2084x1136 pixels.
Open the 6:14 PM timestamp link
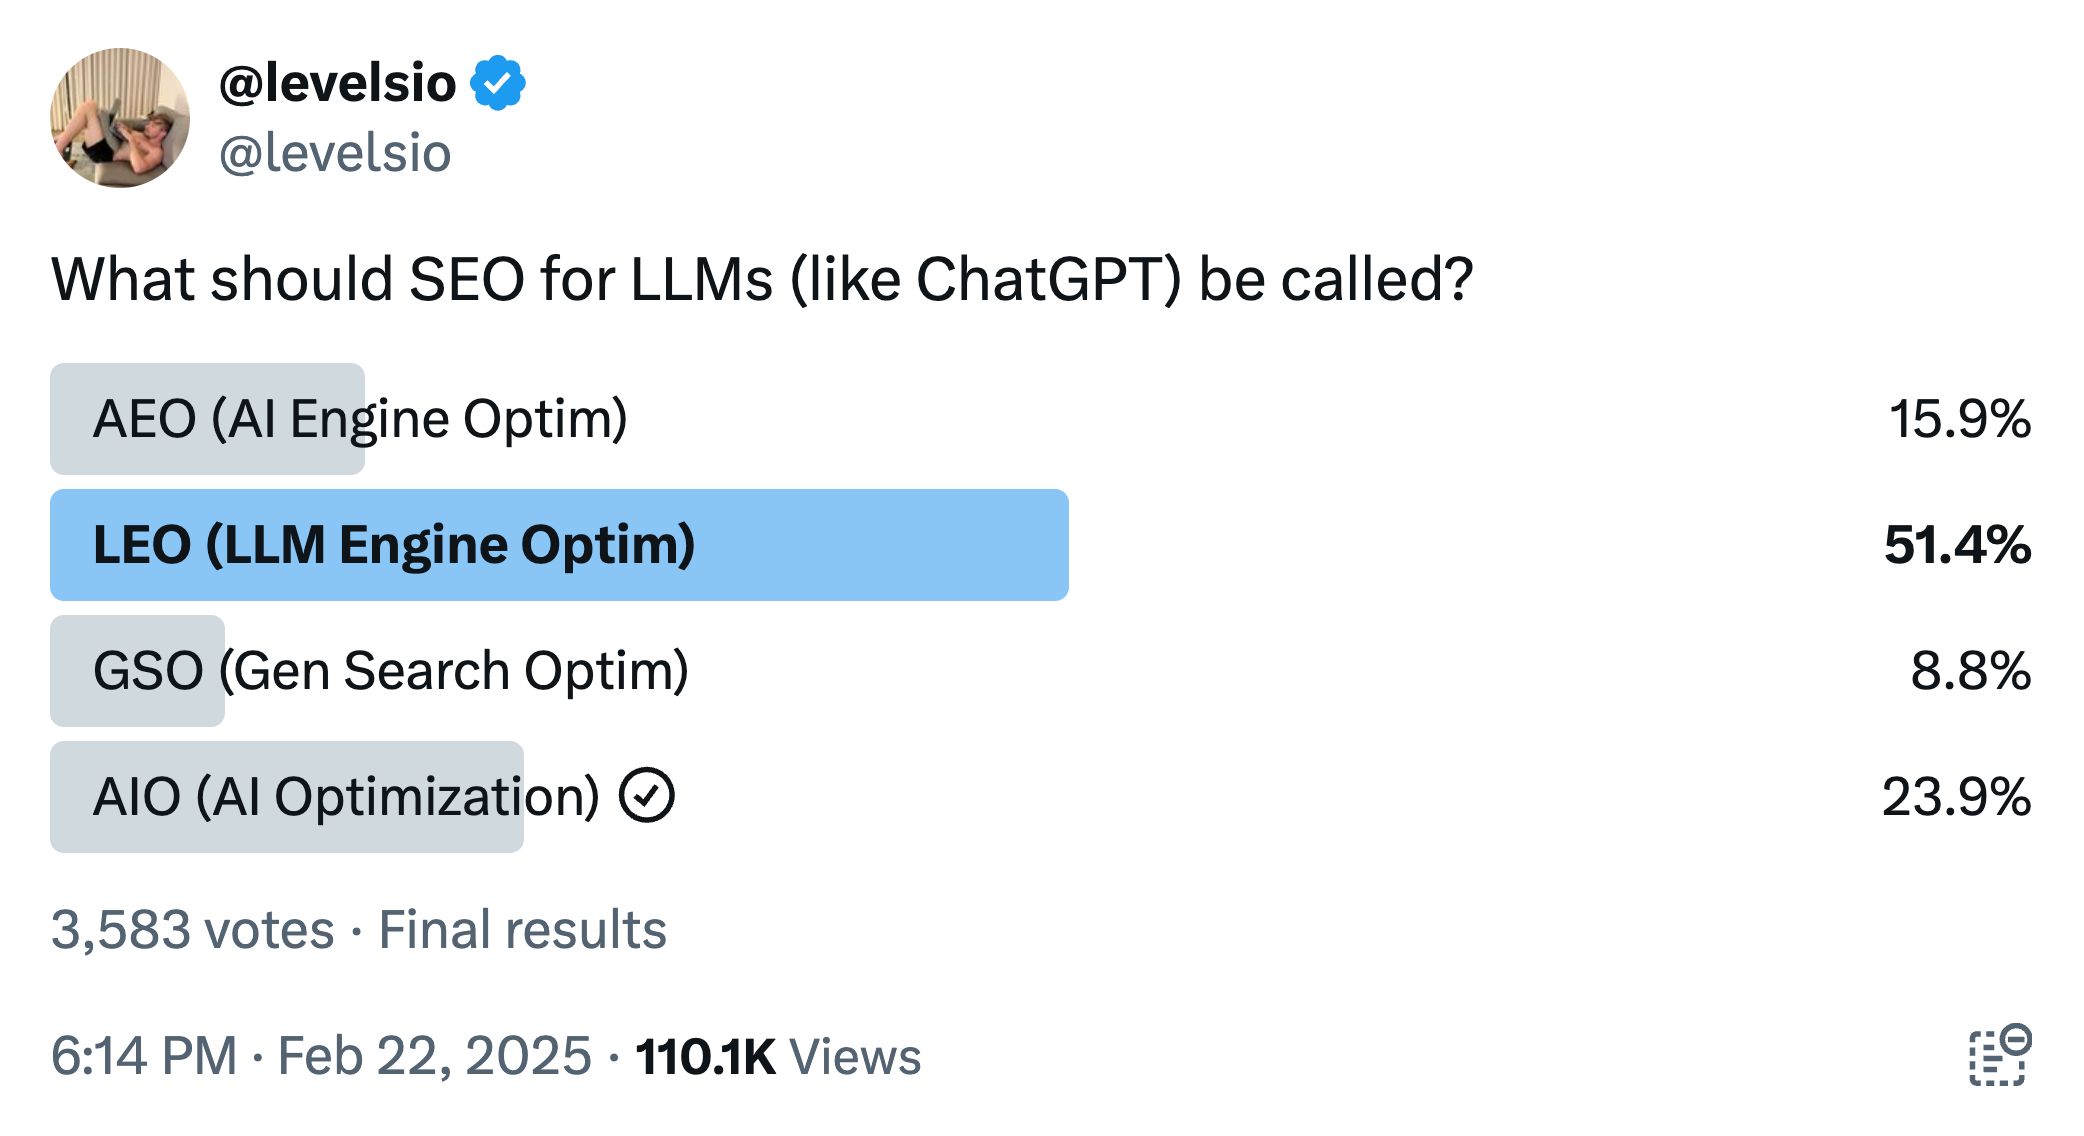pyautogui.click(x=144, y=1056)
